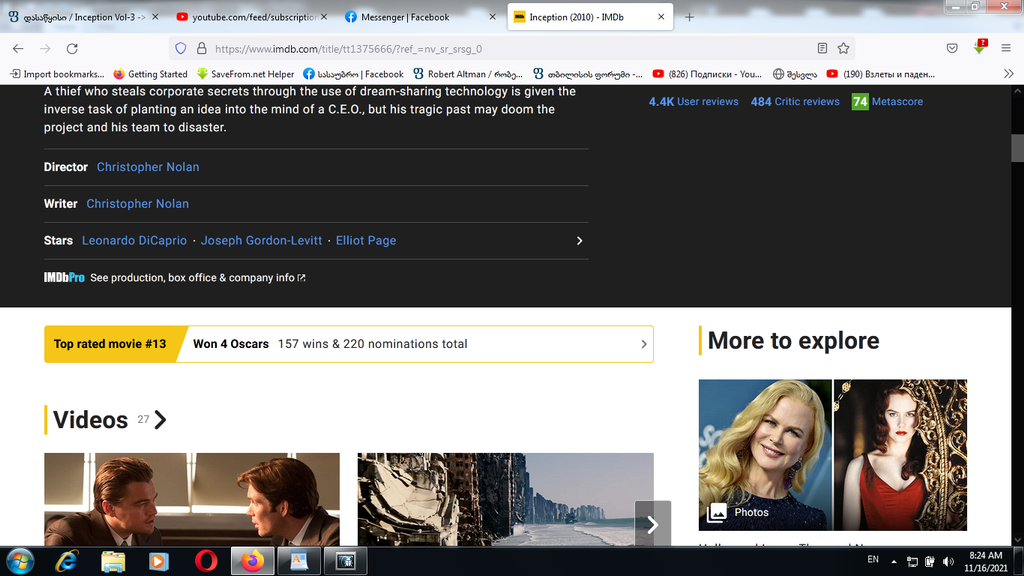1024x576 pixels.
Task: Open the clock showing 8:24 AM
Action: (x=985, y=562)
